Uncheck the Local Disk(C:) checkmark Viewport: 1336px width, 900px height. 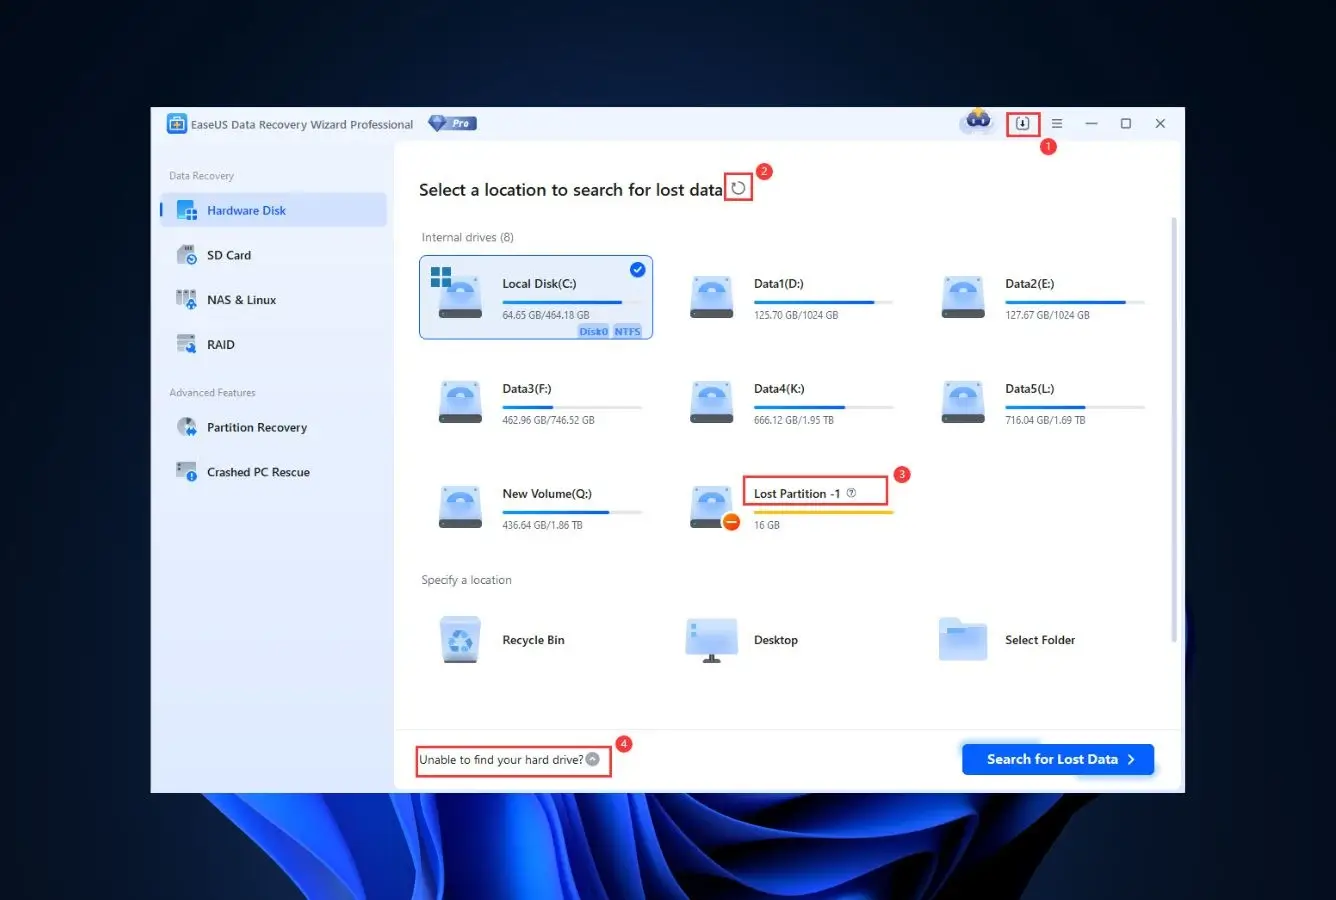(637, 270)
